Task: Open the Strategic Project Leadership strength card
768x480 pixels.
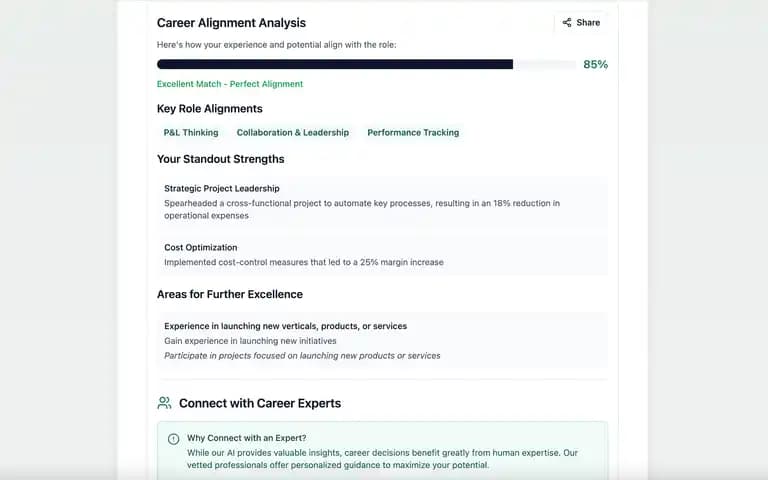Action: click(383, 202)
